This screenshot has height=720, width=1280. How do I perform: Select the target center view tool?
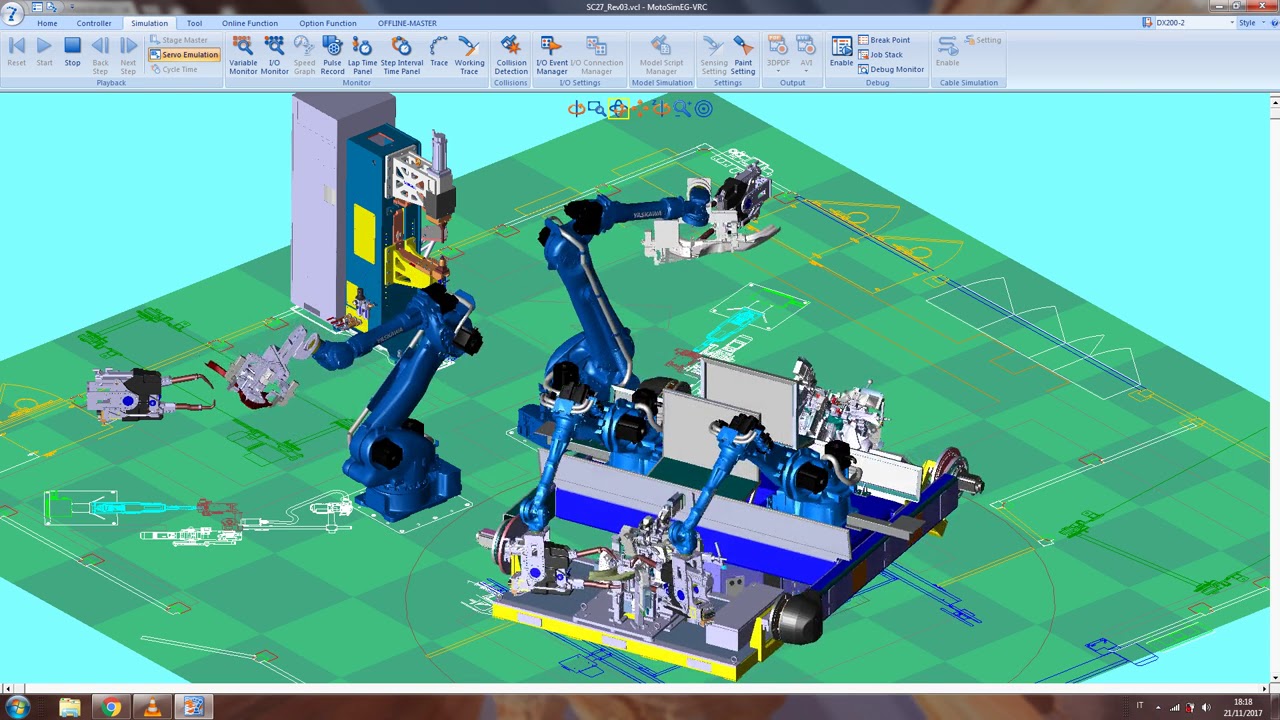coord(704,108)
